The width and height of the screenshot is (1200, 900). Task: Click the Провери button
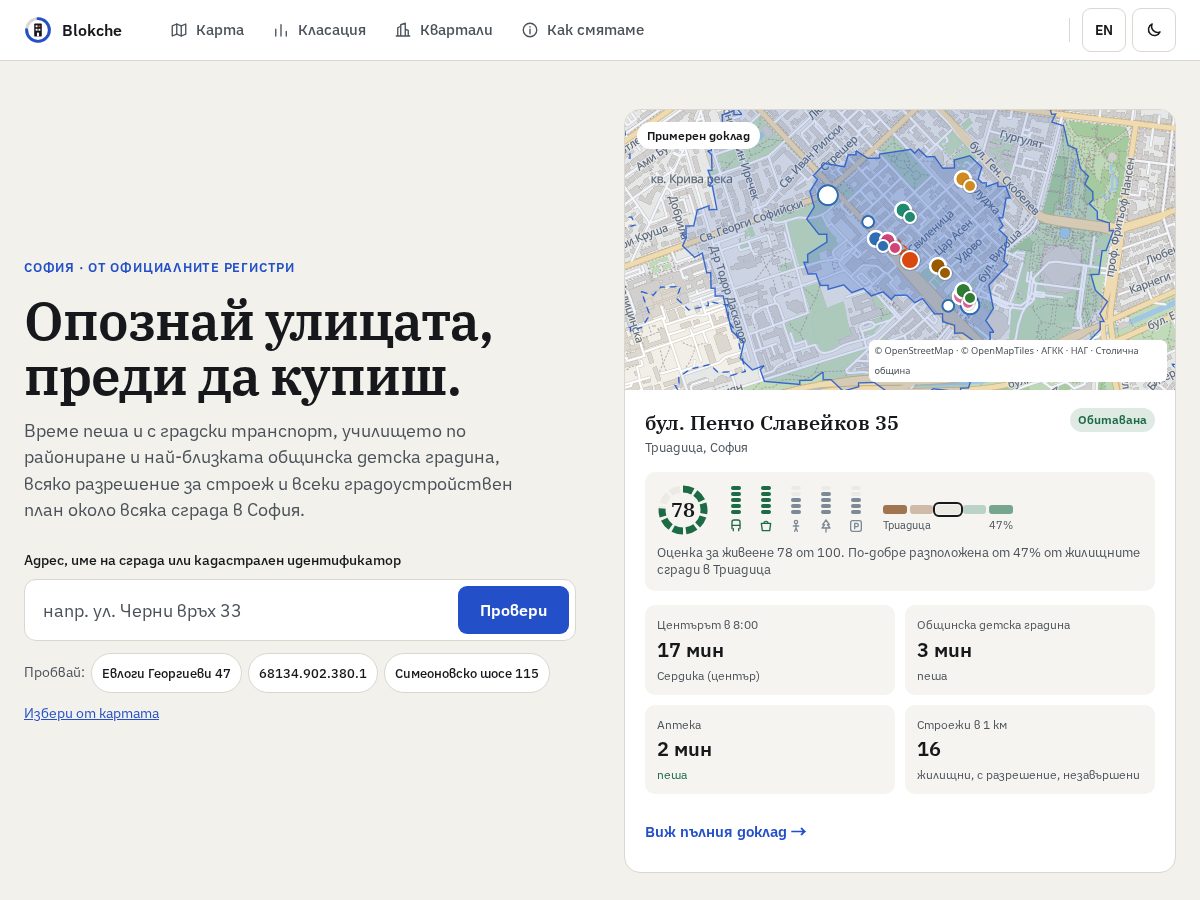coord(513,610)
